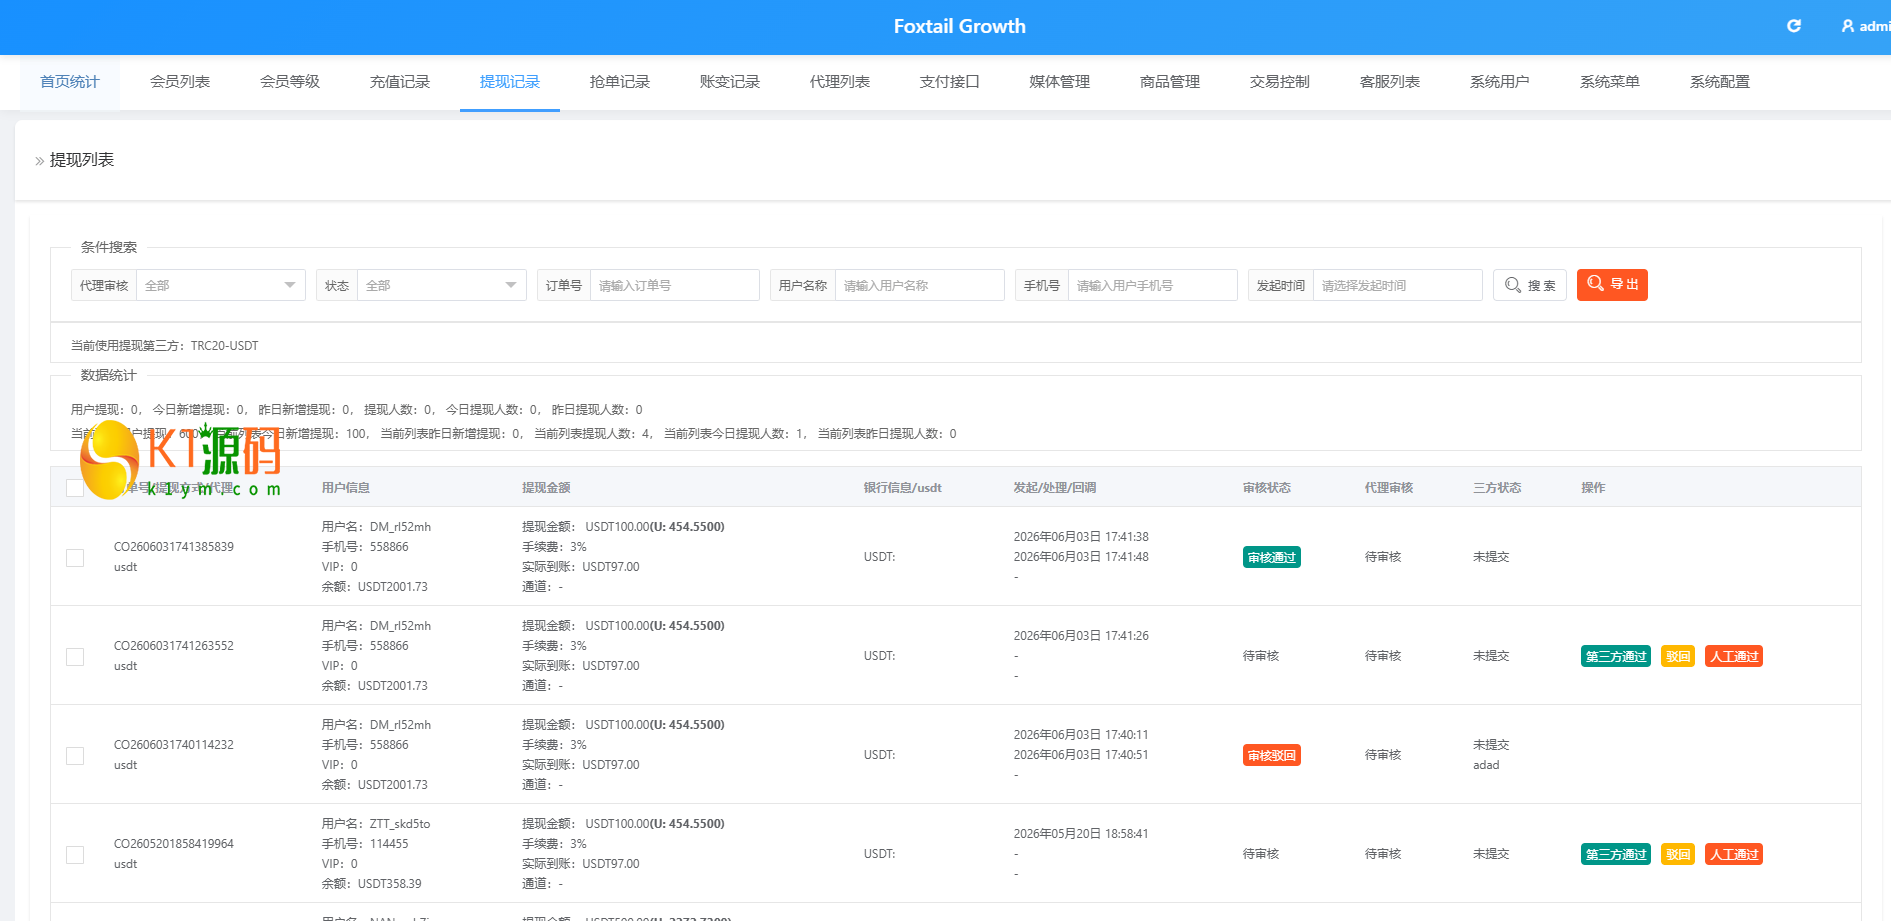Switch to the 账变记录 tab
Viewport: 1891px width, 921px height.
[730, 82]
